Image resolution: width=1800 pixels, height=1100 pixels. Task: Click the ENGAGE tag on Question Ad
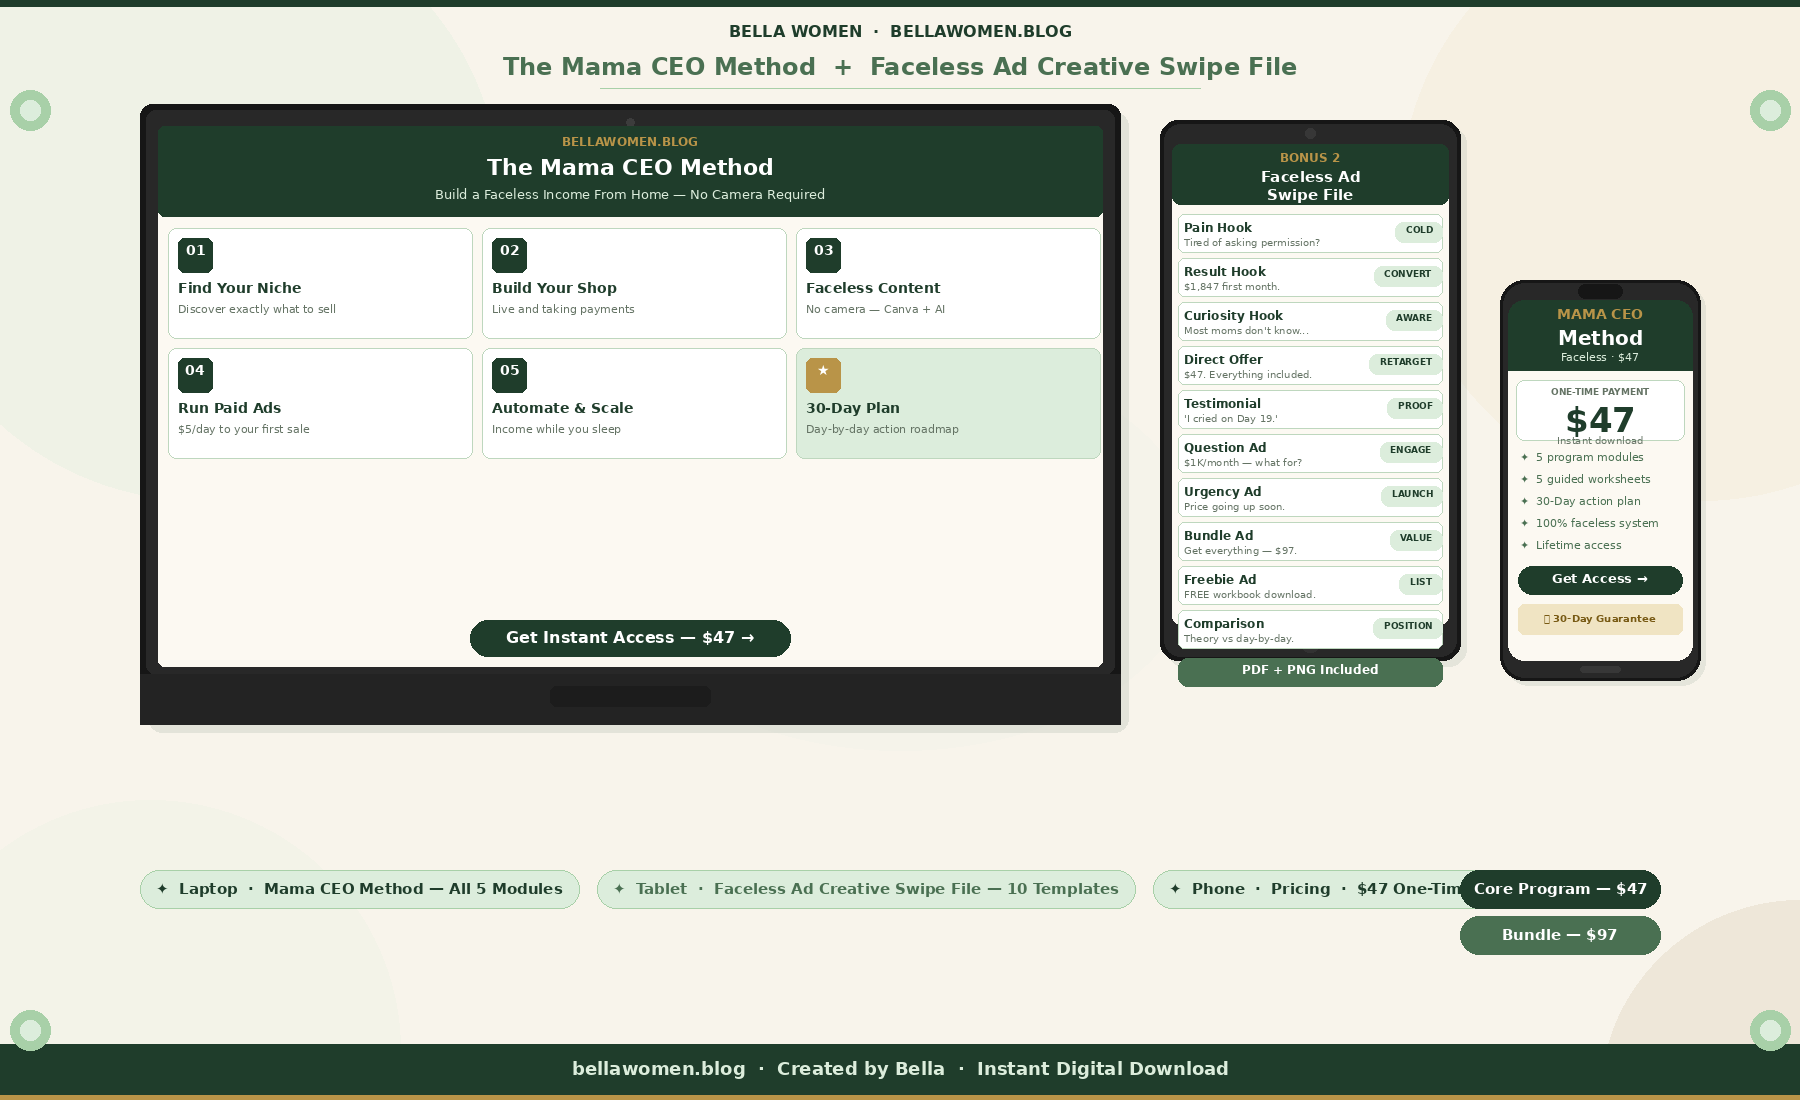coord(1410,450)
